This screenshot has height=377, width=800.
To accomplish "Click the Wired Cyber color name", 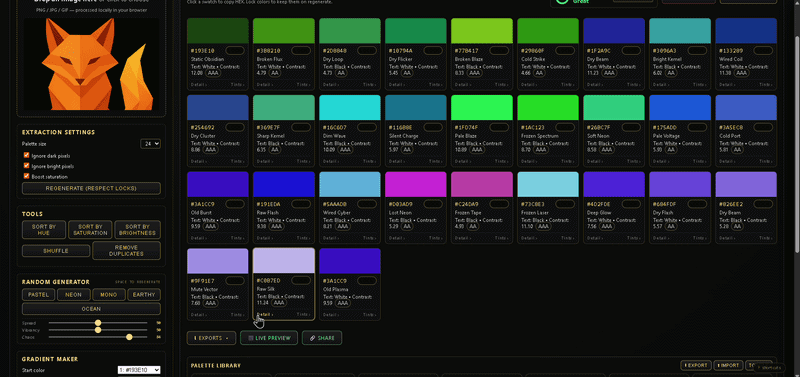I will [335, 213].
